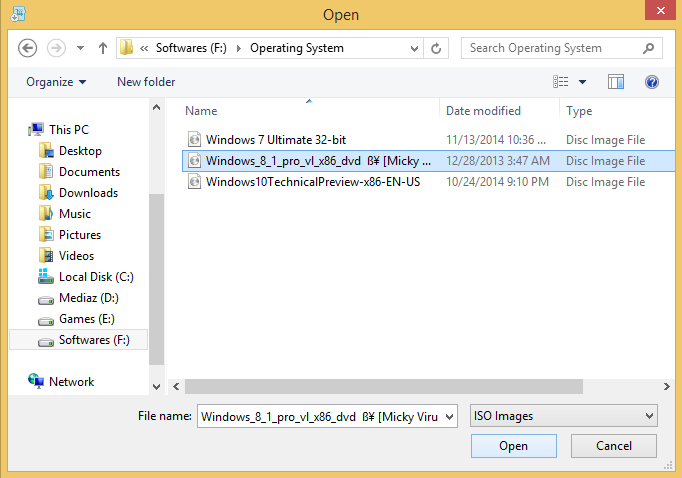Create a New folder
Screen dimensions: 682x478
[146, 82]
